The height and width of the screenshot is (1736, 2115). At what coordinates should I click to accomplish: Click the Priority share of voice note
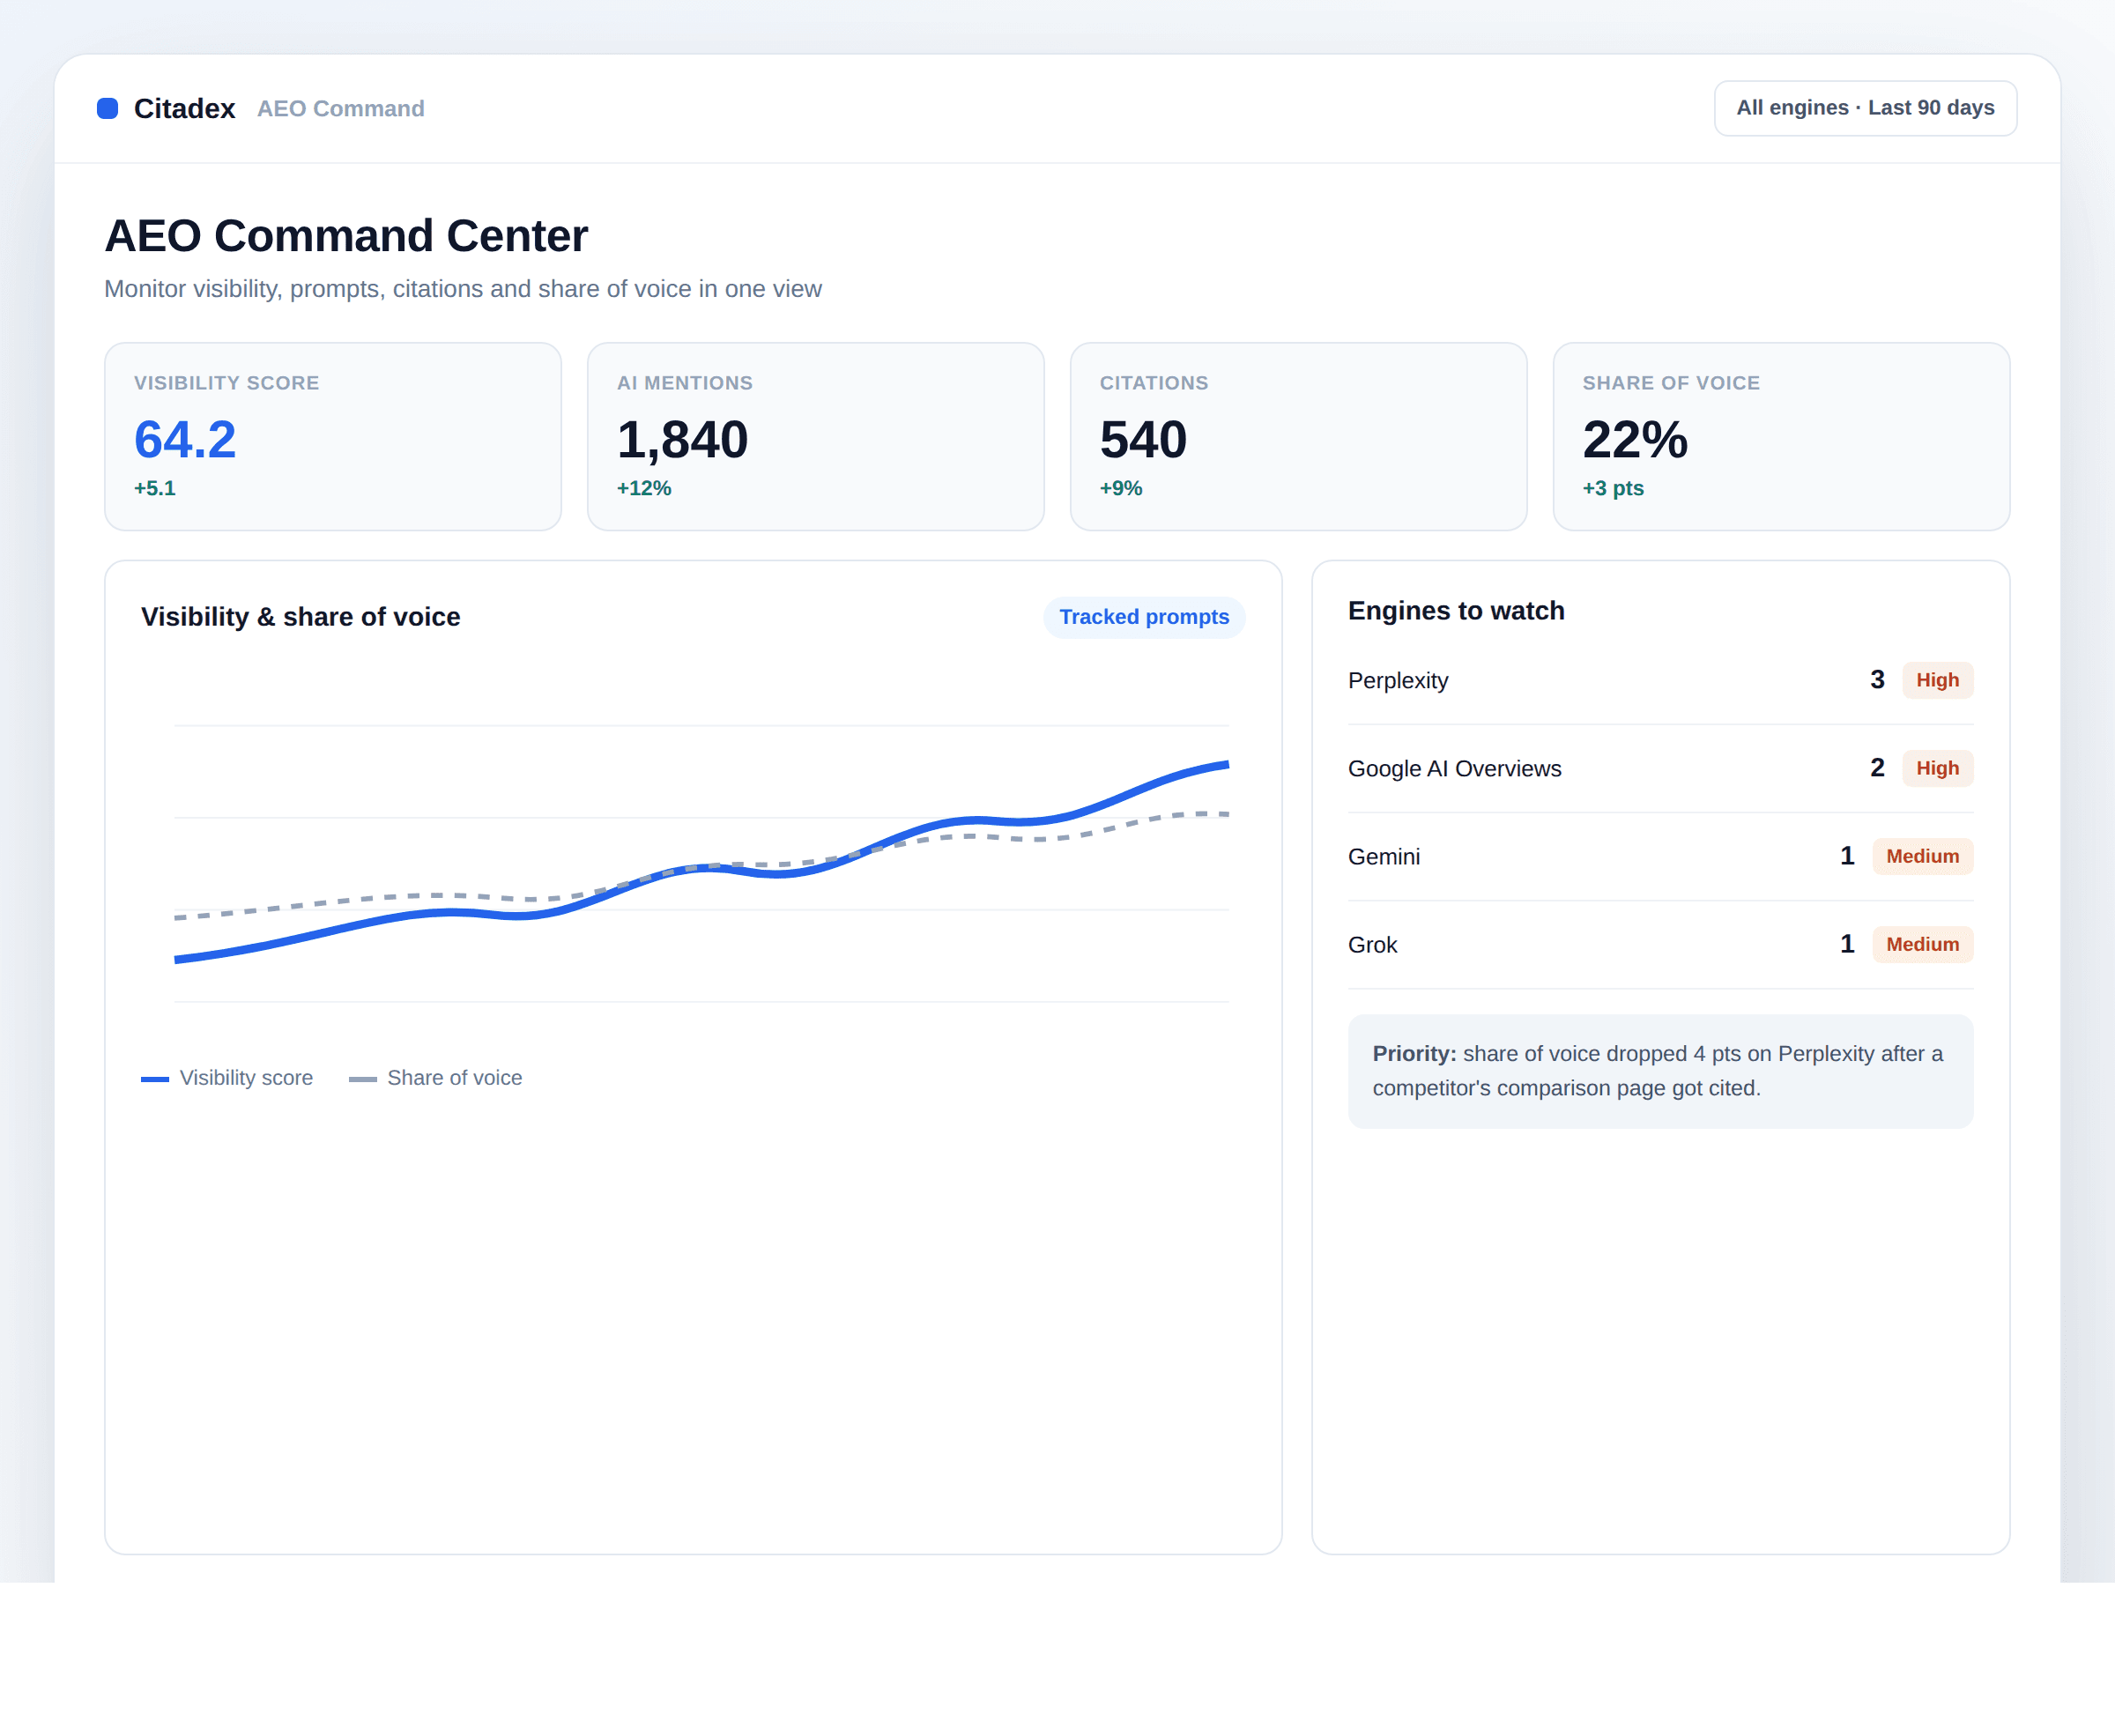pos(1660,1071)
